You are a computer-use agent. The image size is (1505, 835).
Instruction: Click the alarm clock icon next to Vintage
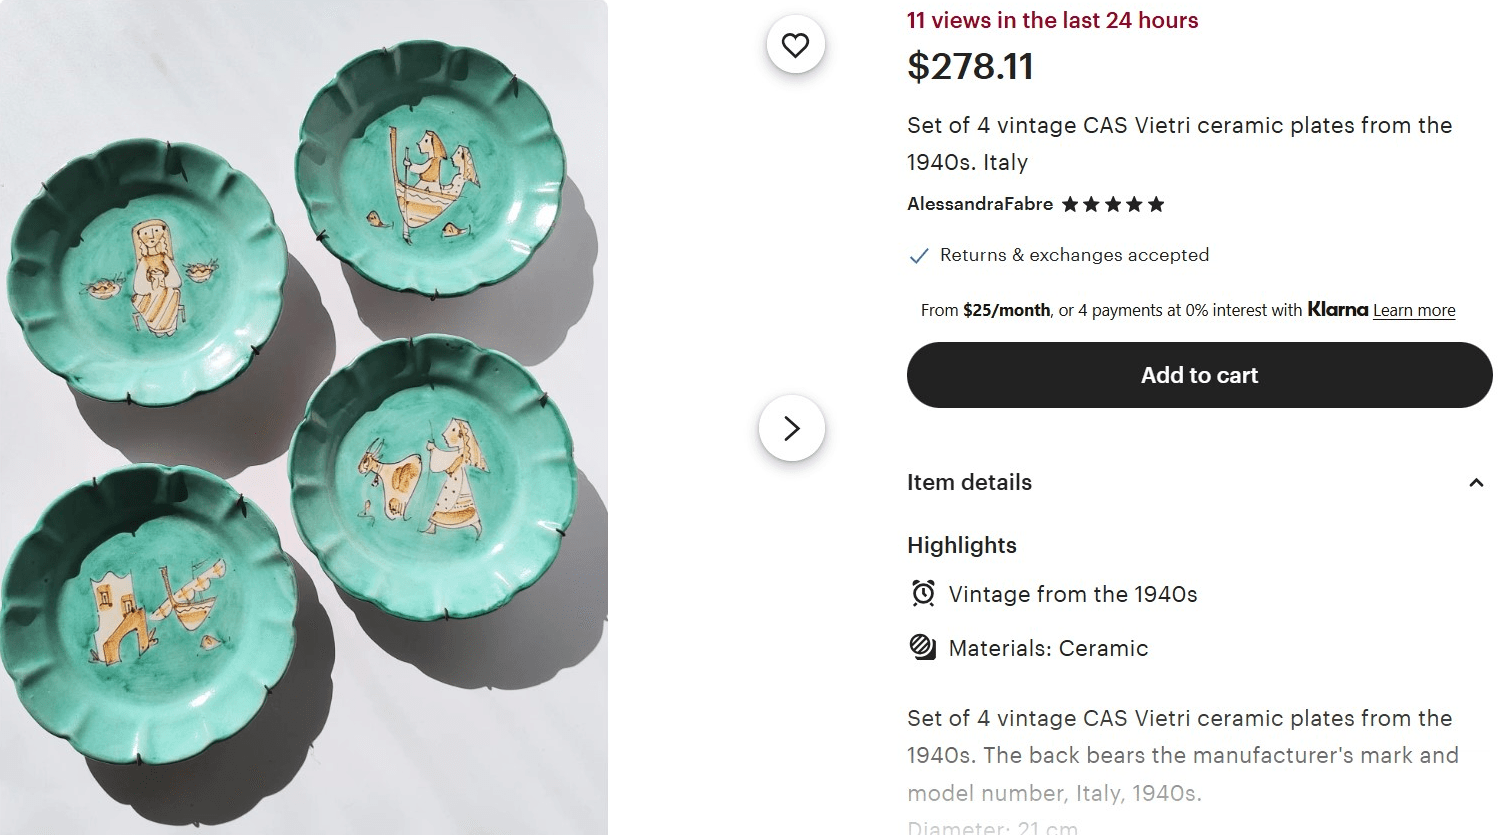point(925,592)
